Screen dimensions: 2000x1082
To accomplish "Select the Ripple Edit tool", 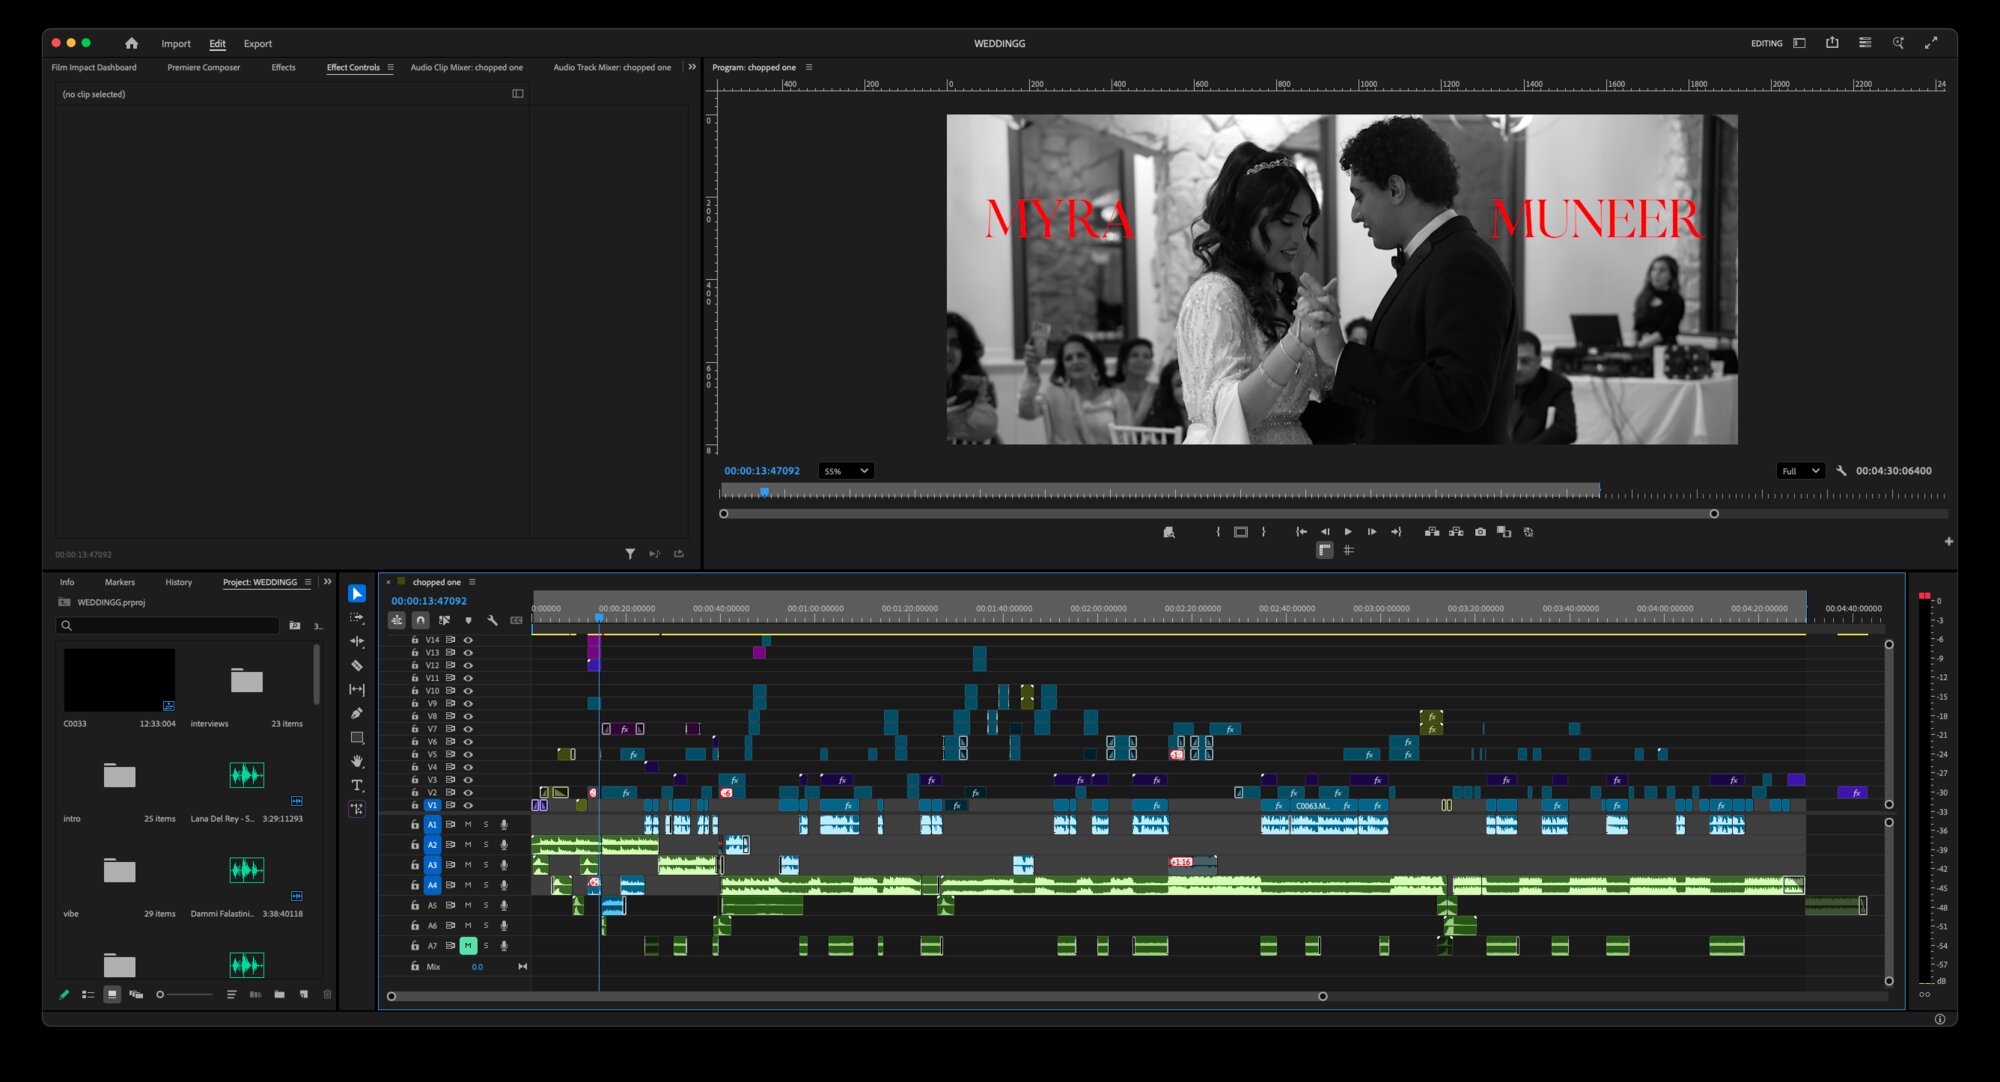I will coord(357,642).
